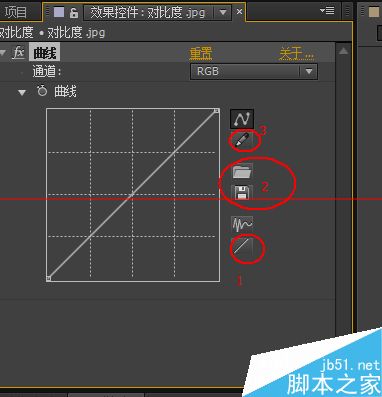
Task: Switch to the 项目 tab
Action: coord(16,12)
